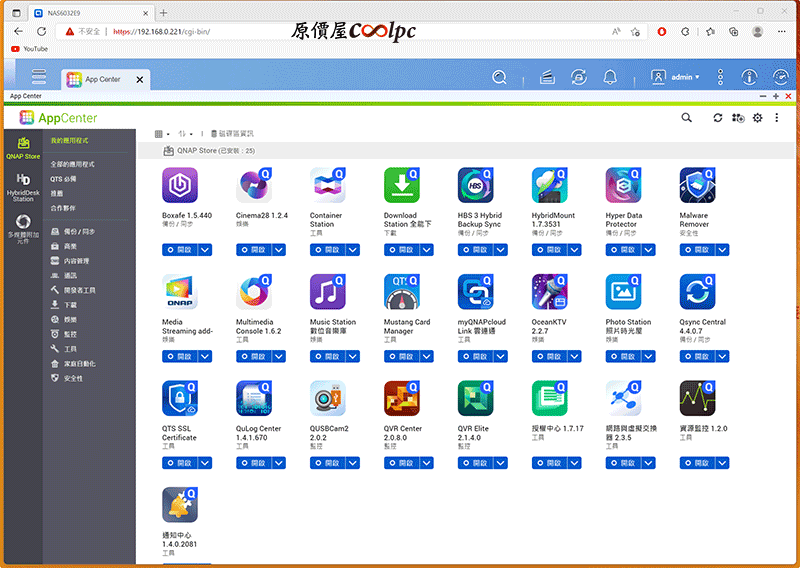This screenshot has width=800, height=568.
Task: Click the 磁碟區資訊 volume info link
Action: (232, 134)
